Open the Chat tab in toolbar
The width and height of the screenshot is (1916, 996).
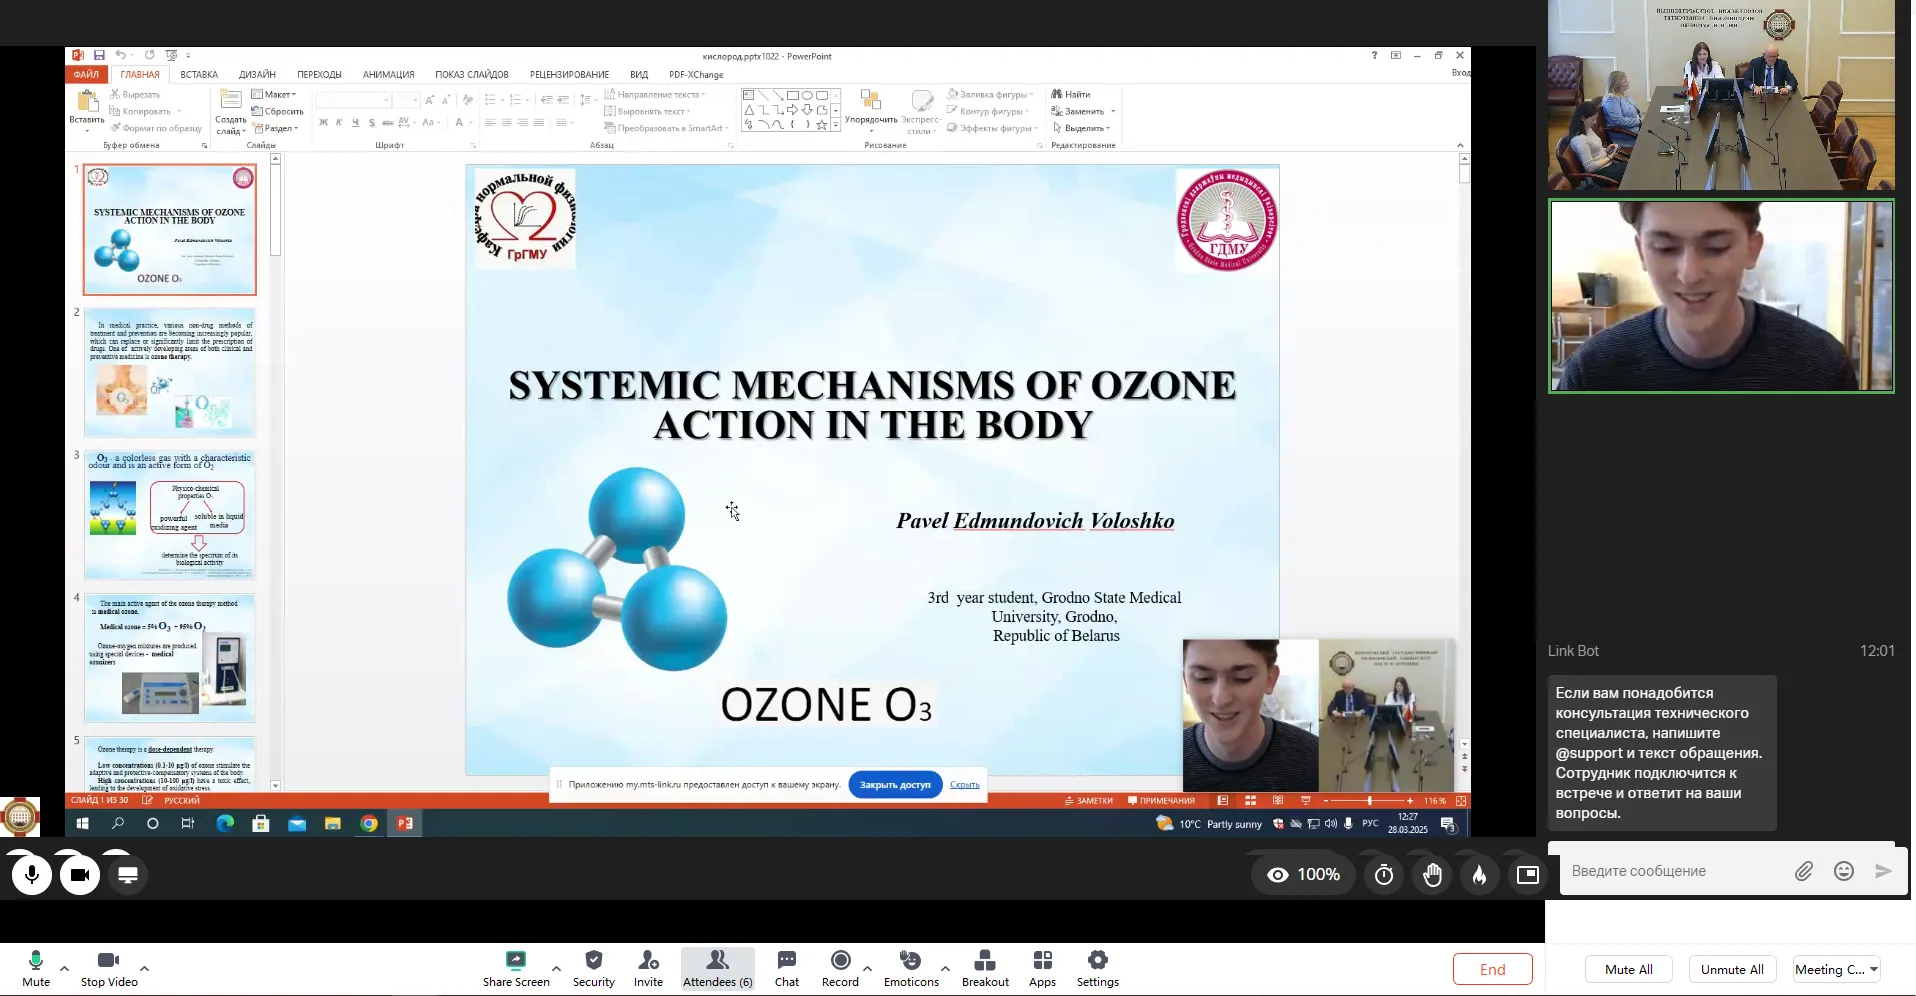tap(787, 968)
